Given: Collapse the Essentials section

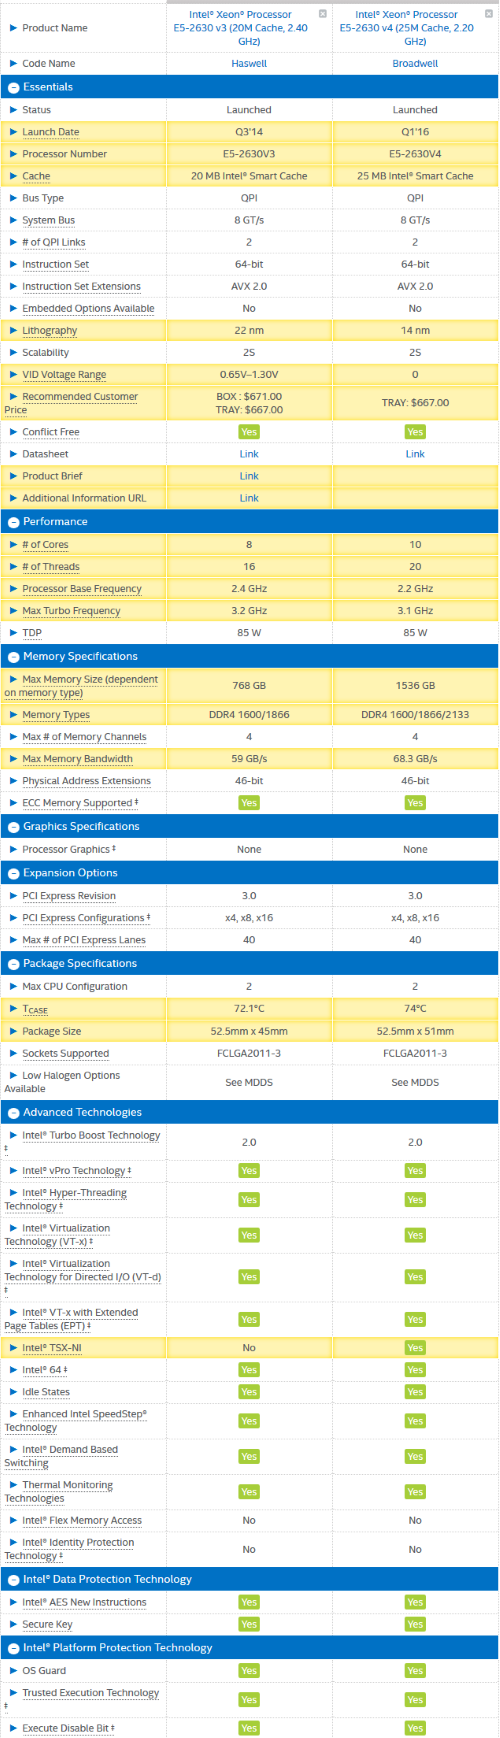Looking at the screenshot, I should (14, 87).
